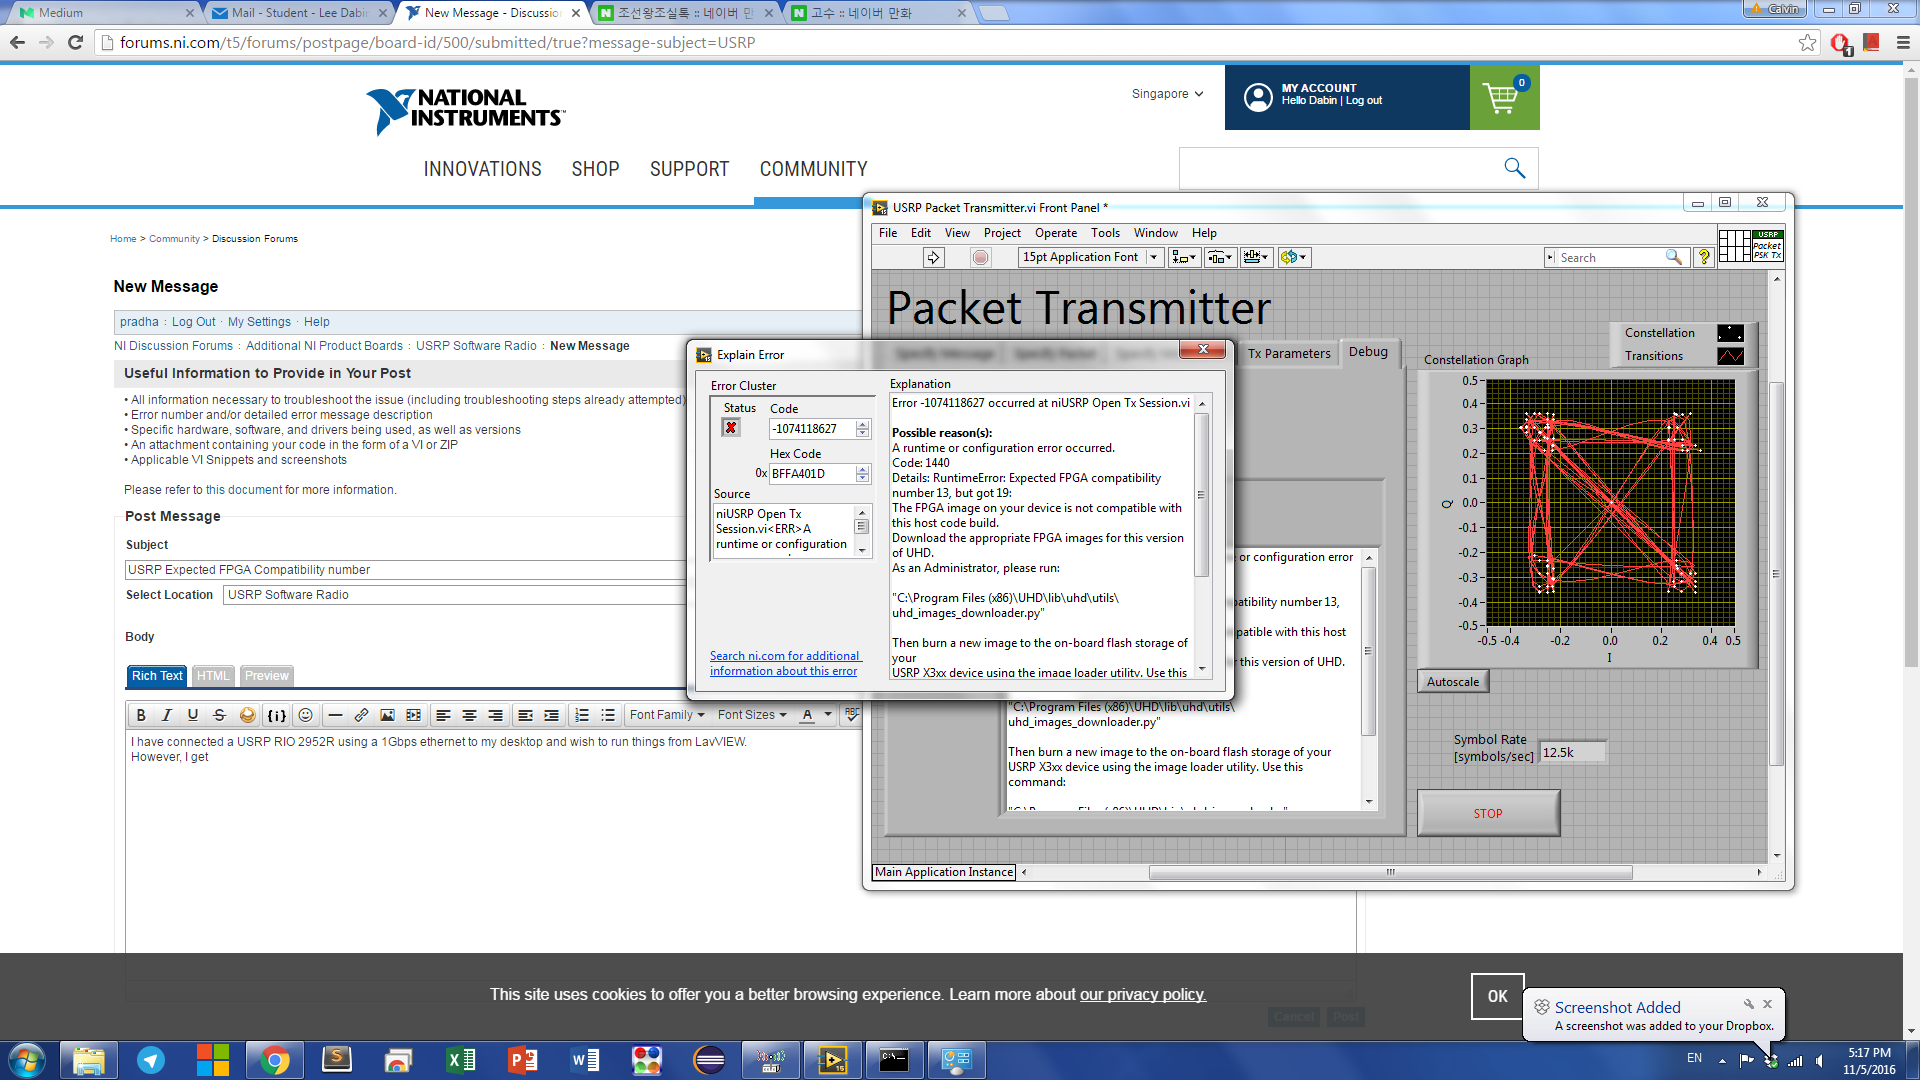Align post text left
This screenshot has height=1080, width=1920.
pos(443,715)
